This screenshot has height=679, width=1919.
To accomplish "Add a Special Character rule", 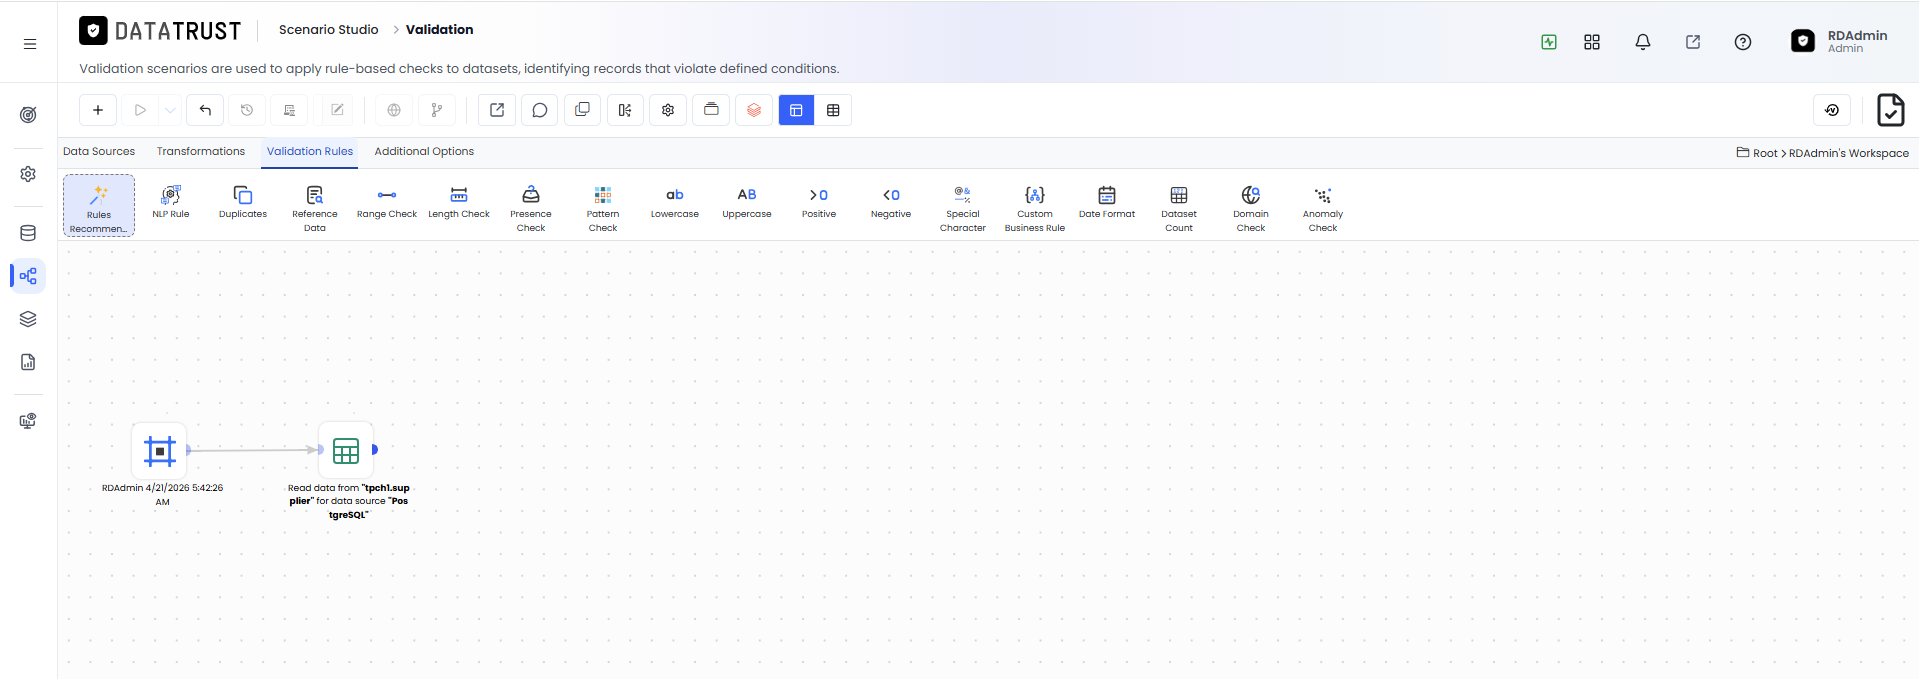I will [x=963, y=208].
